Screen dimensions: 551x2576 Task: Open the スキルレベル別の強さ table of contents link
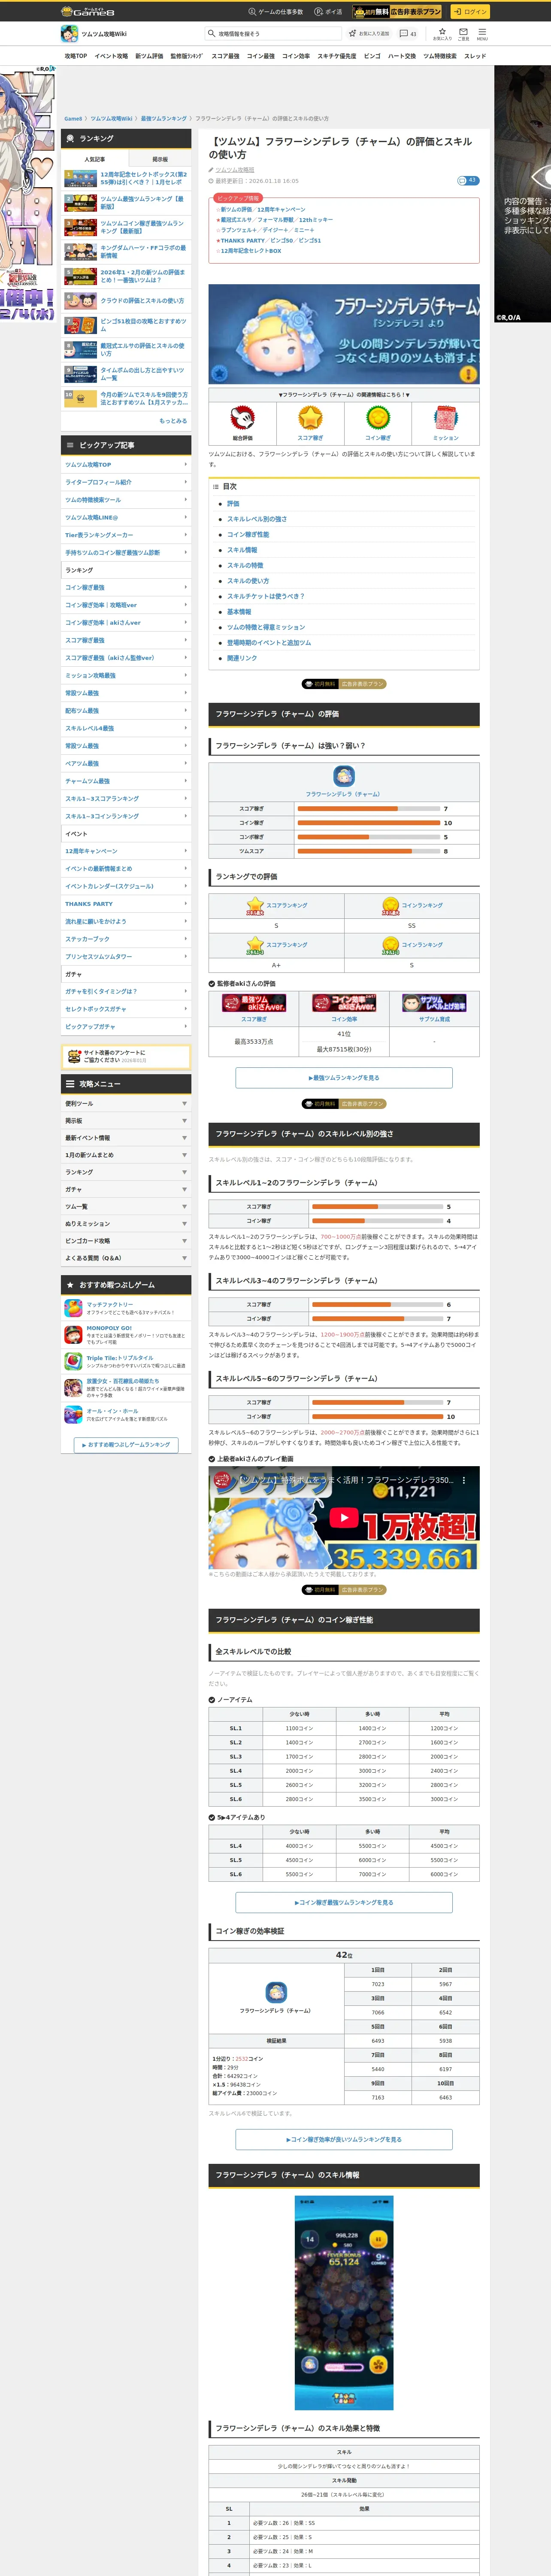coord(257,519)
